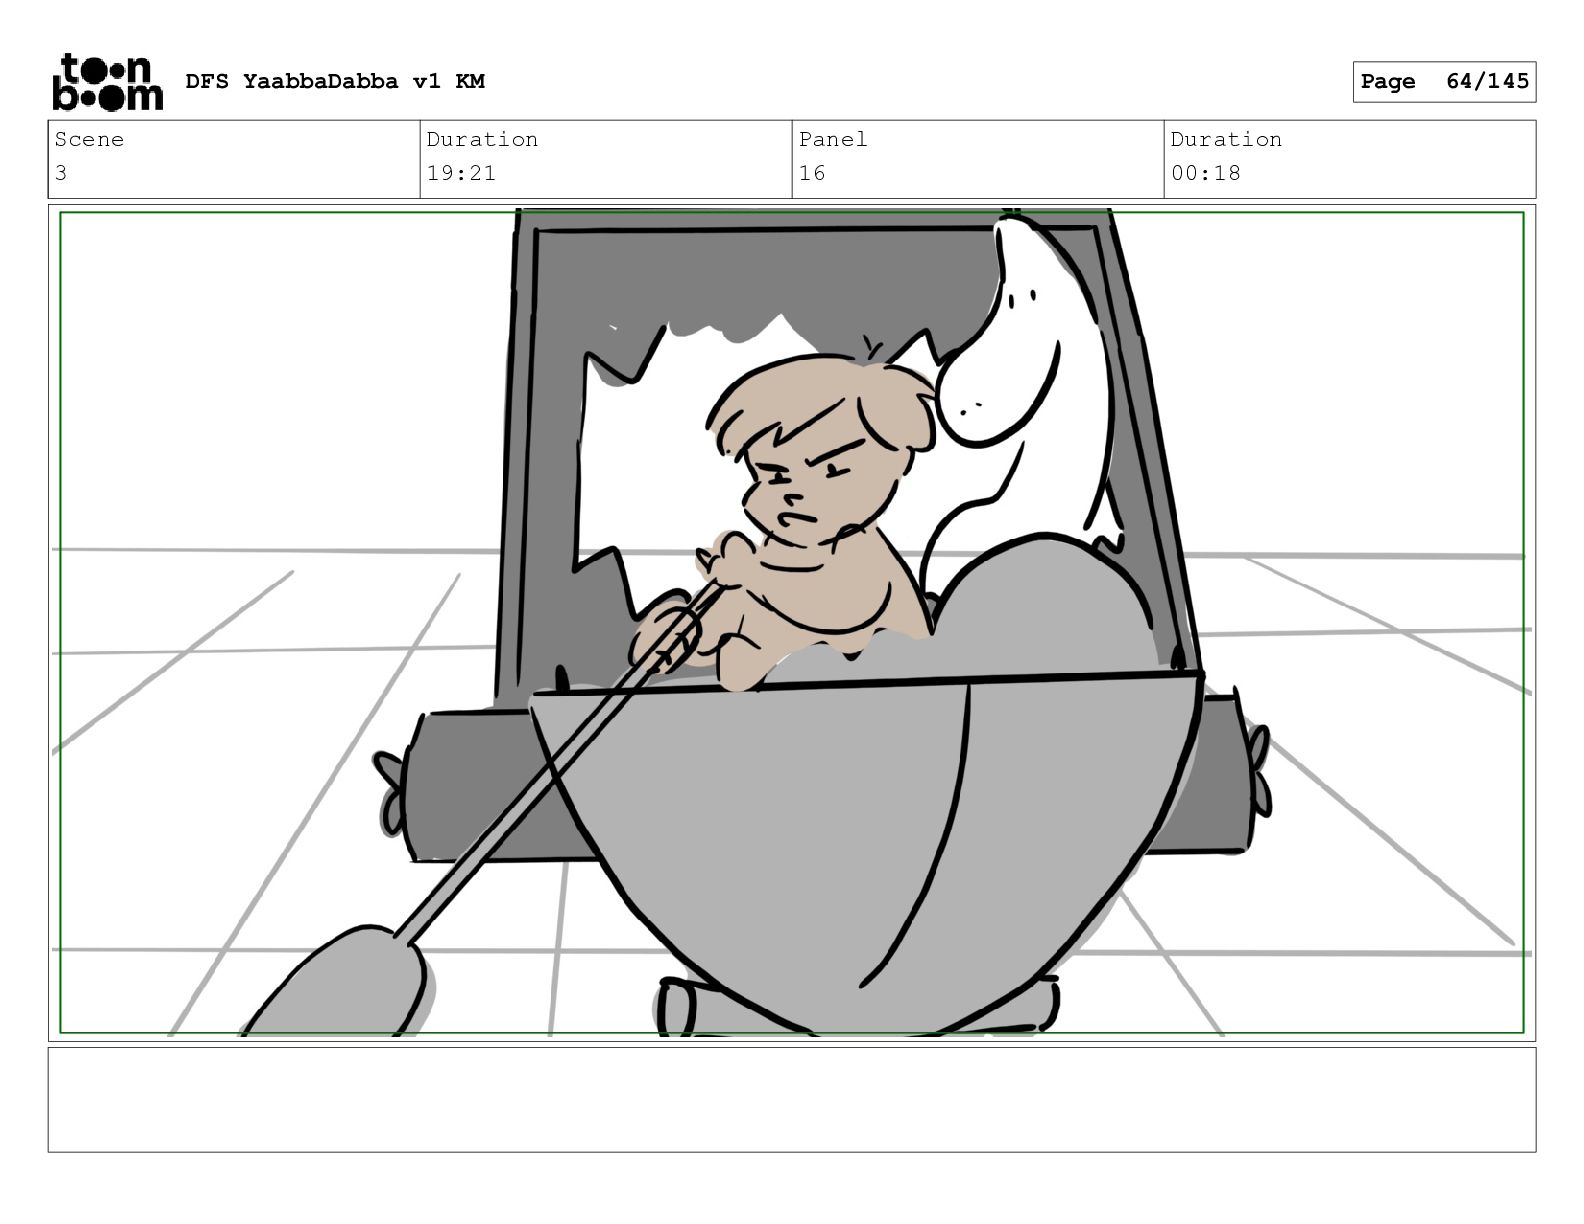
Task: Select the title 'DFS YaabbaDabba v1 KM'
Action: point(335,81)
